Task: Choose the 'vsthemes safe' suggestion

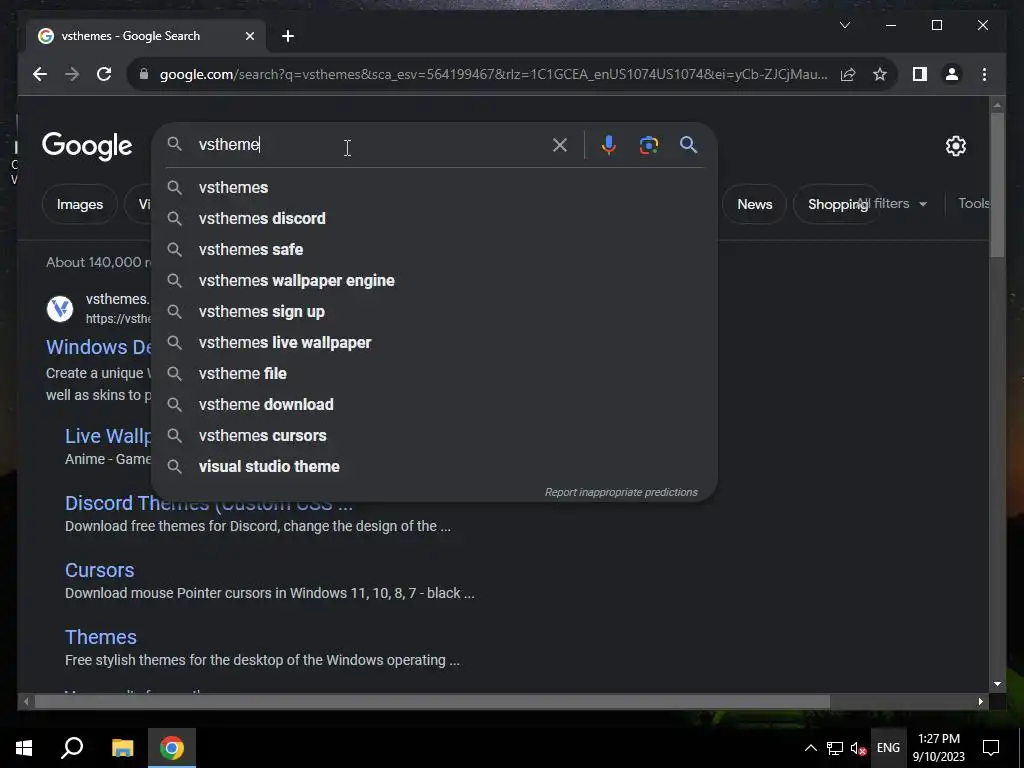Action: tap(434, 249)
